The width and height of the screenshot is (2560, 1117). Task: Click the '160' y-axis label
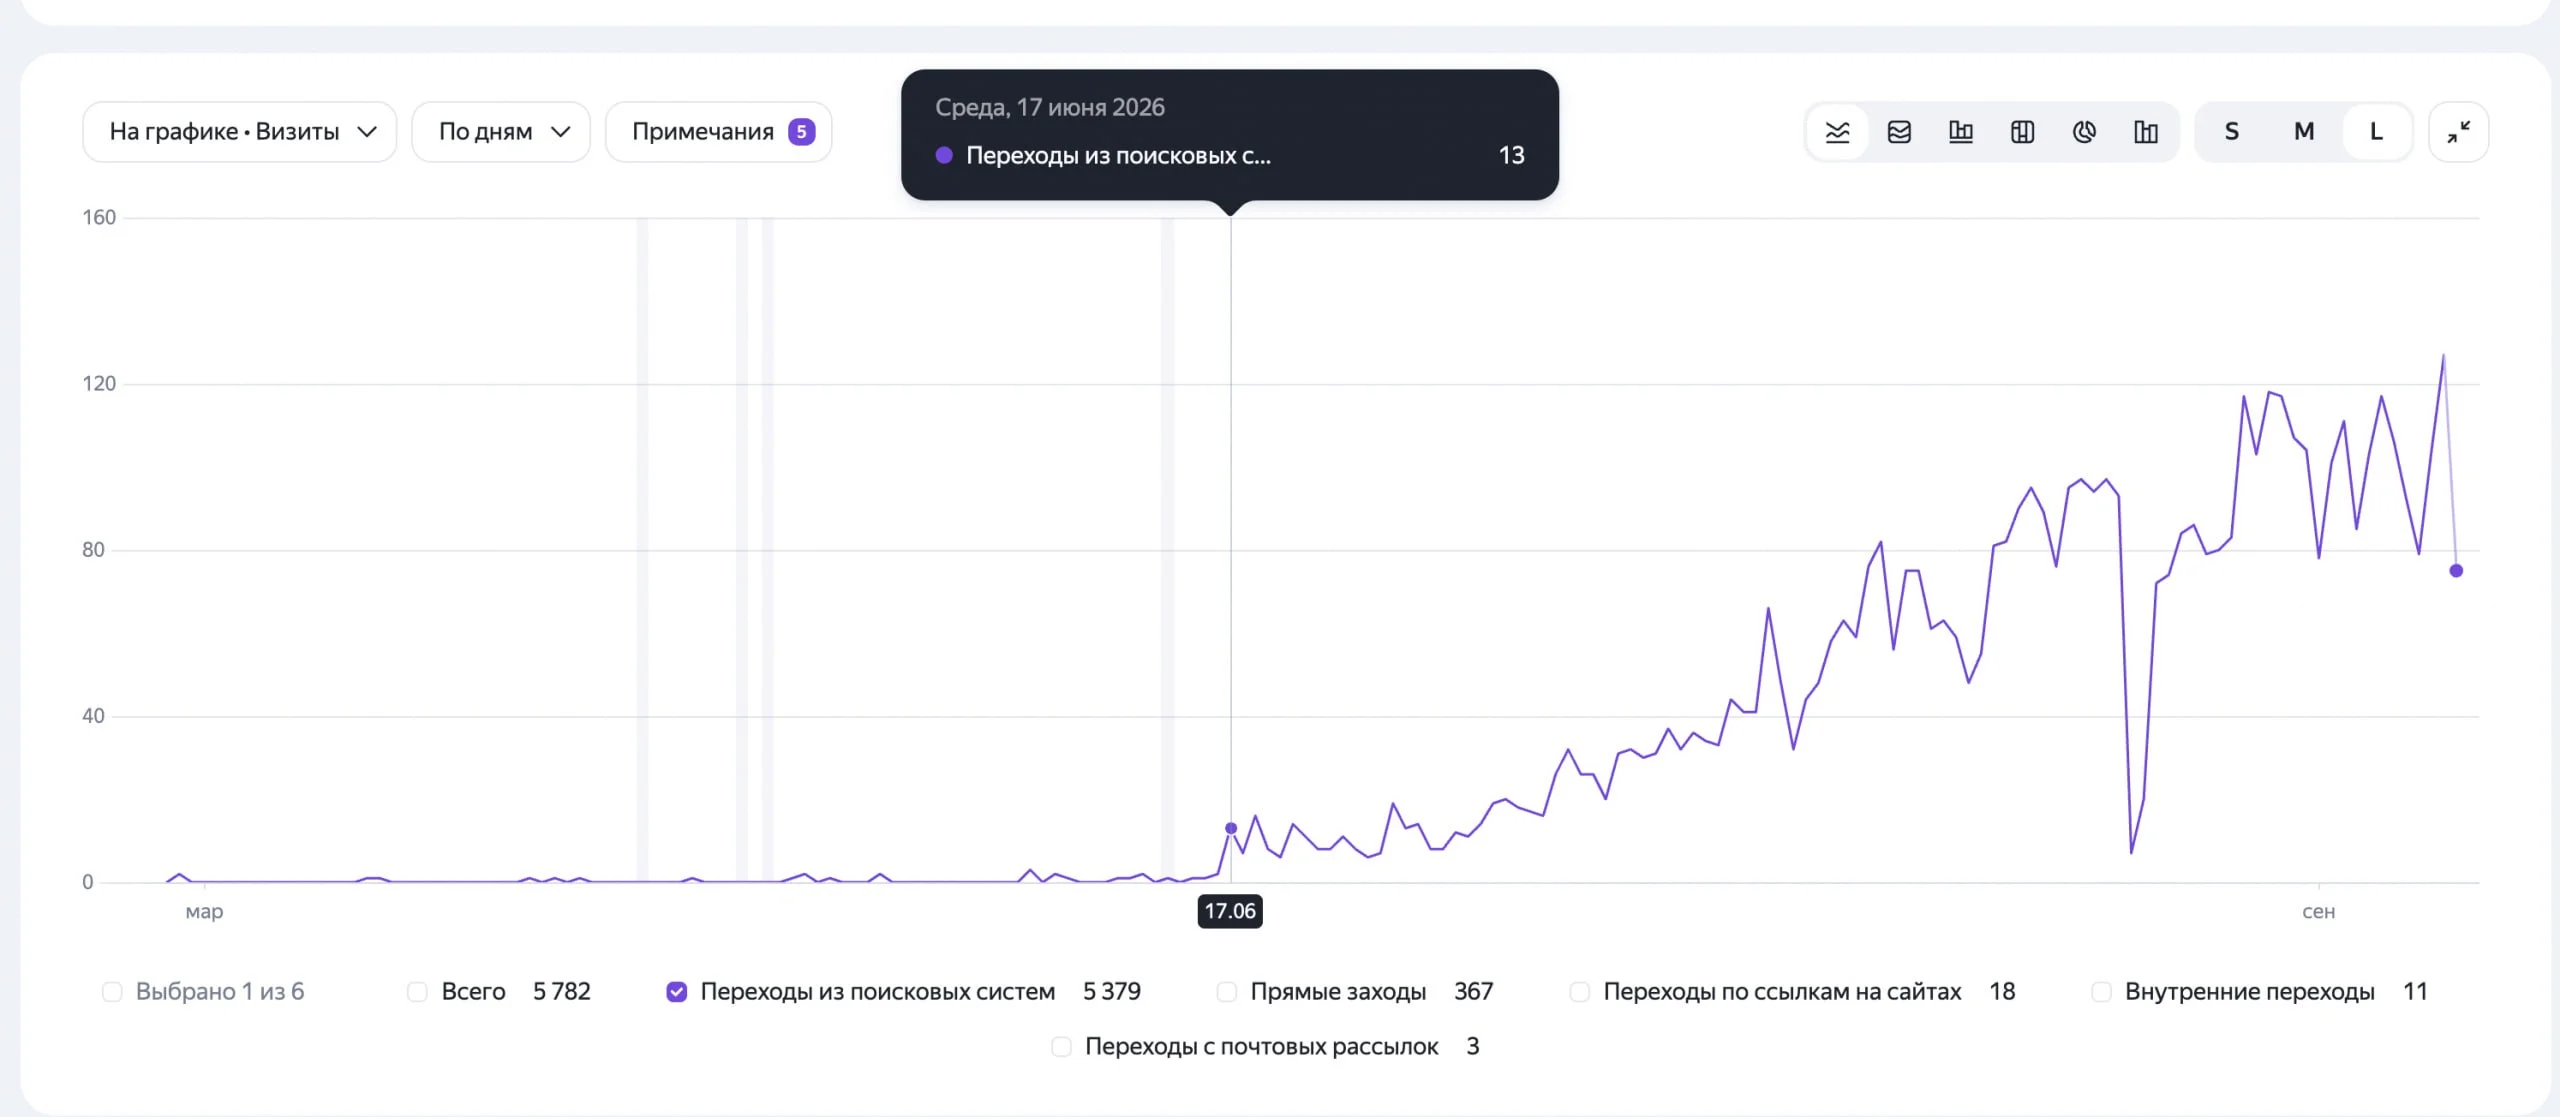pos(99,218)
